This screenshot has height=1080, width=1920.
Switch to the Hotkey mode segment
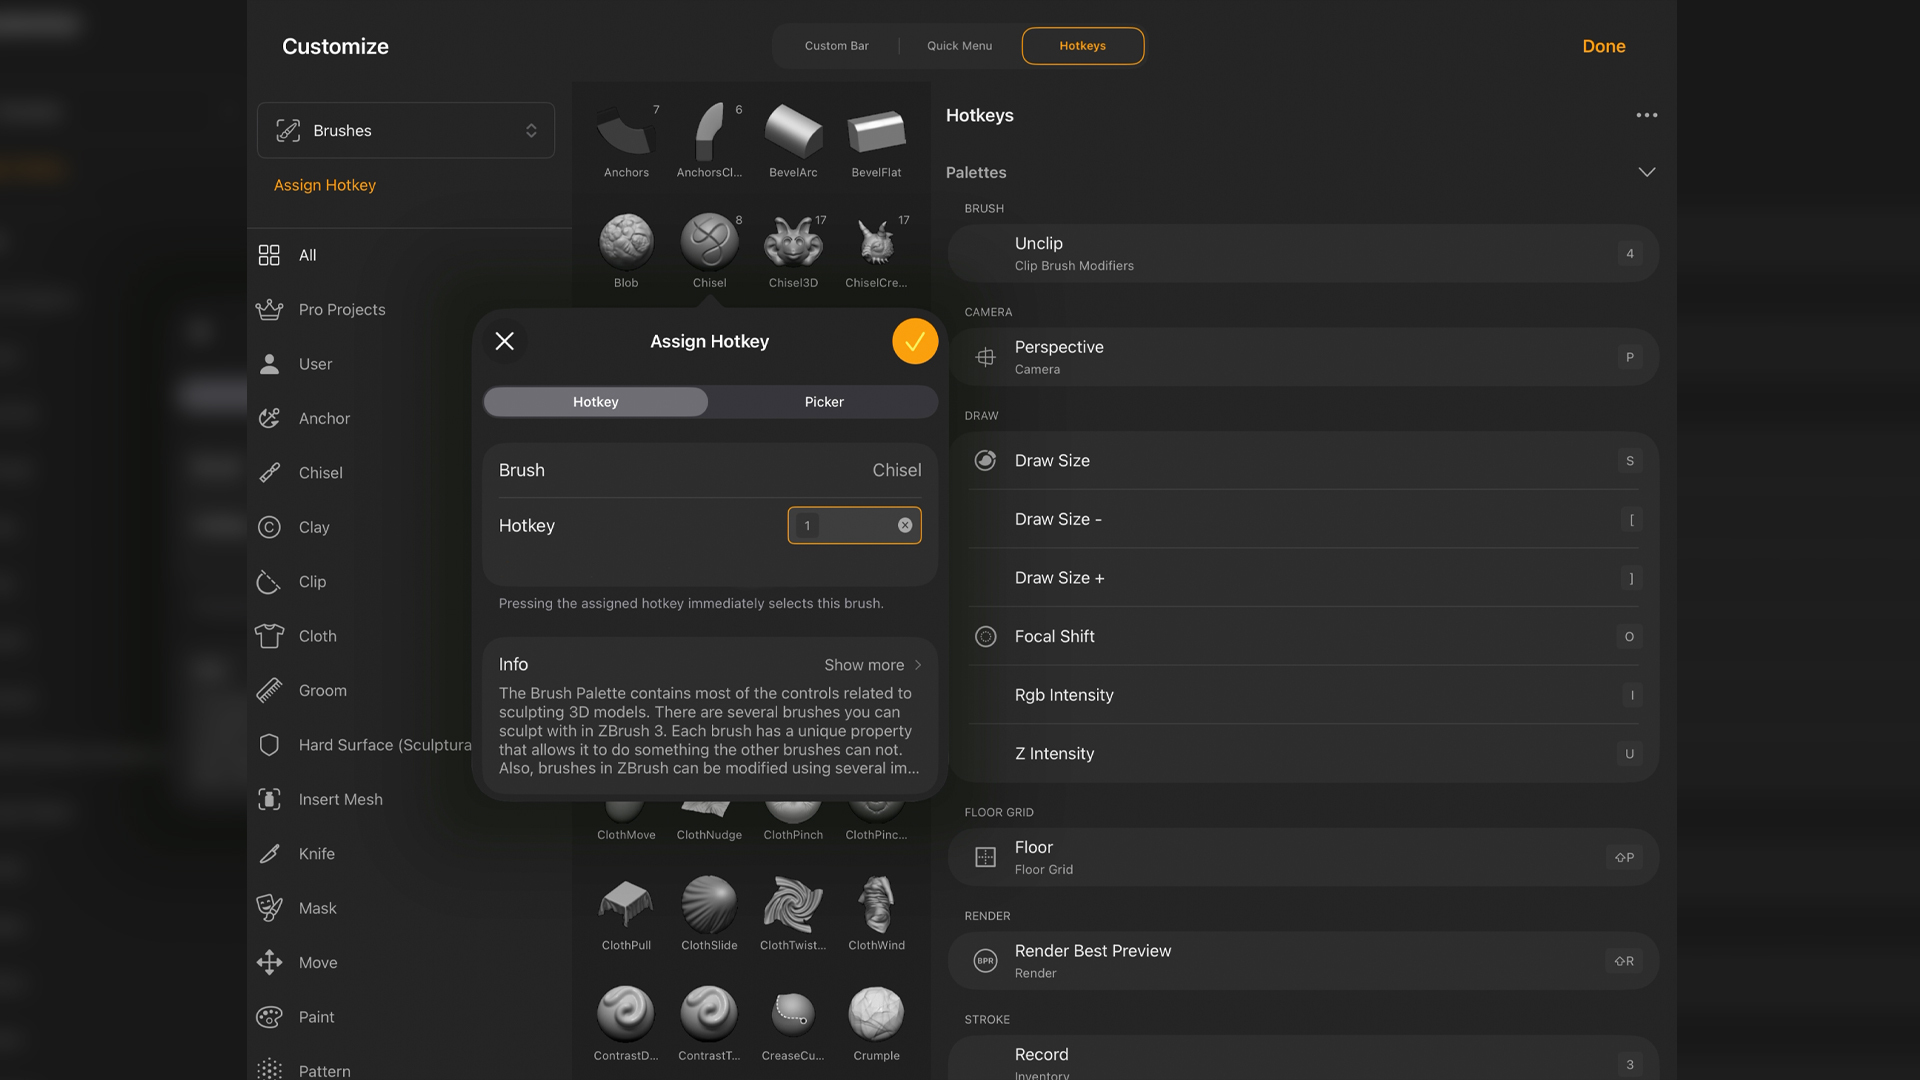pos(596,402)
